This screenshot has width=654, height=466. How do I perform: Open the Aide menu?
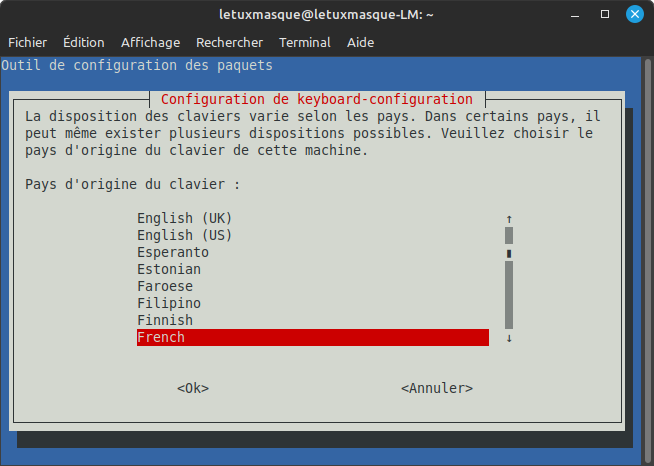360,43
